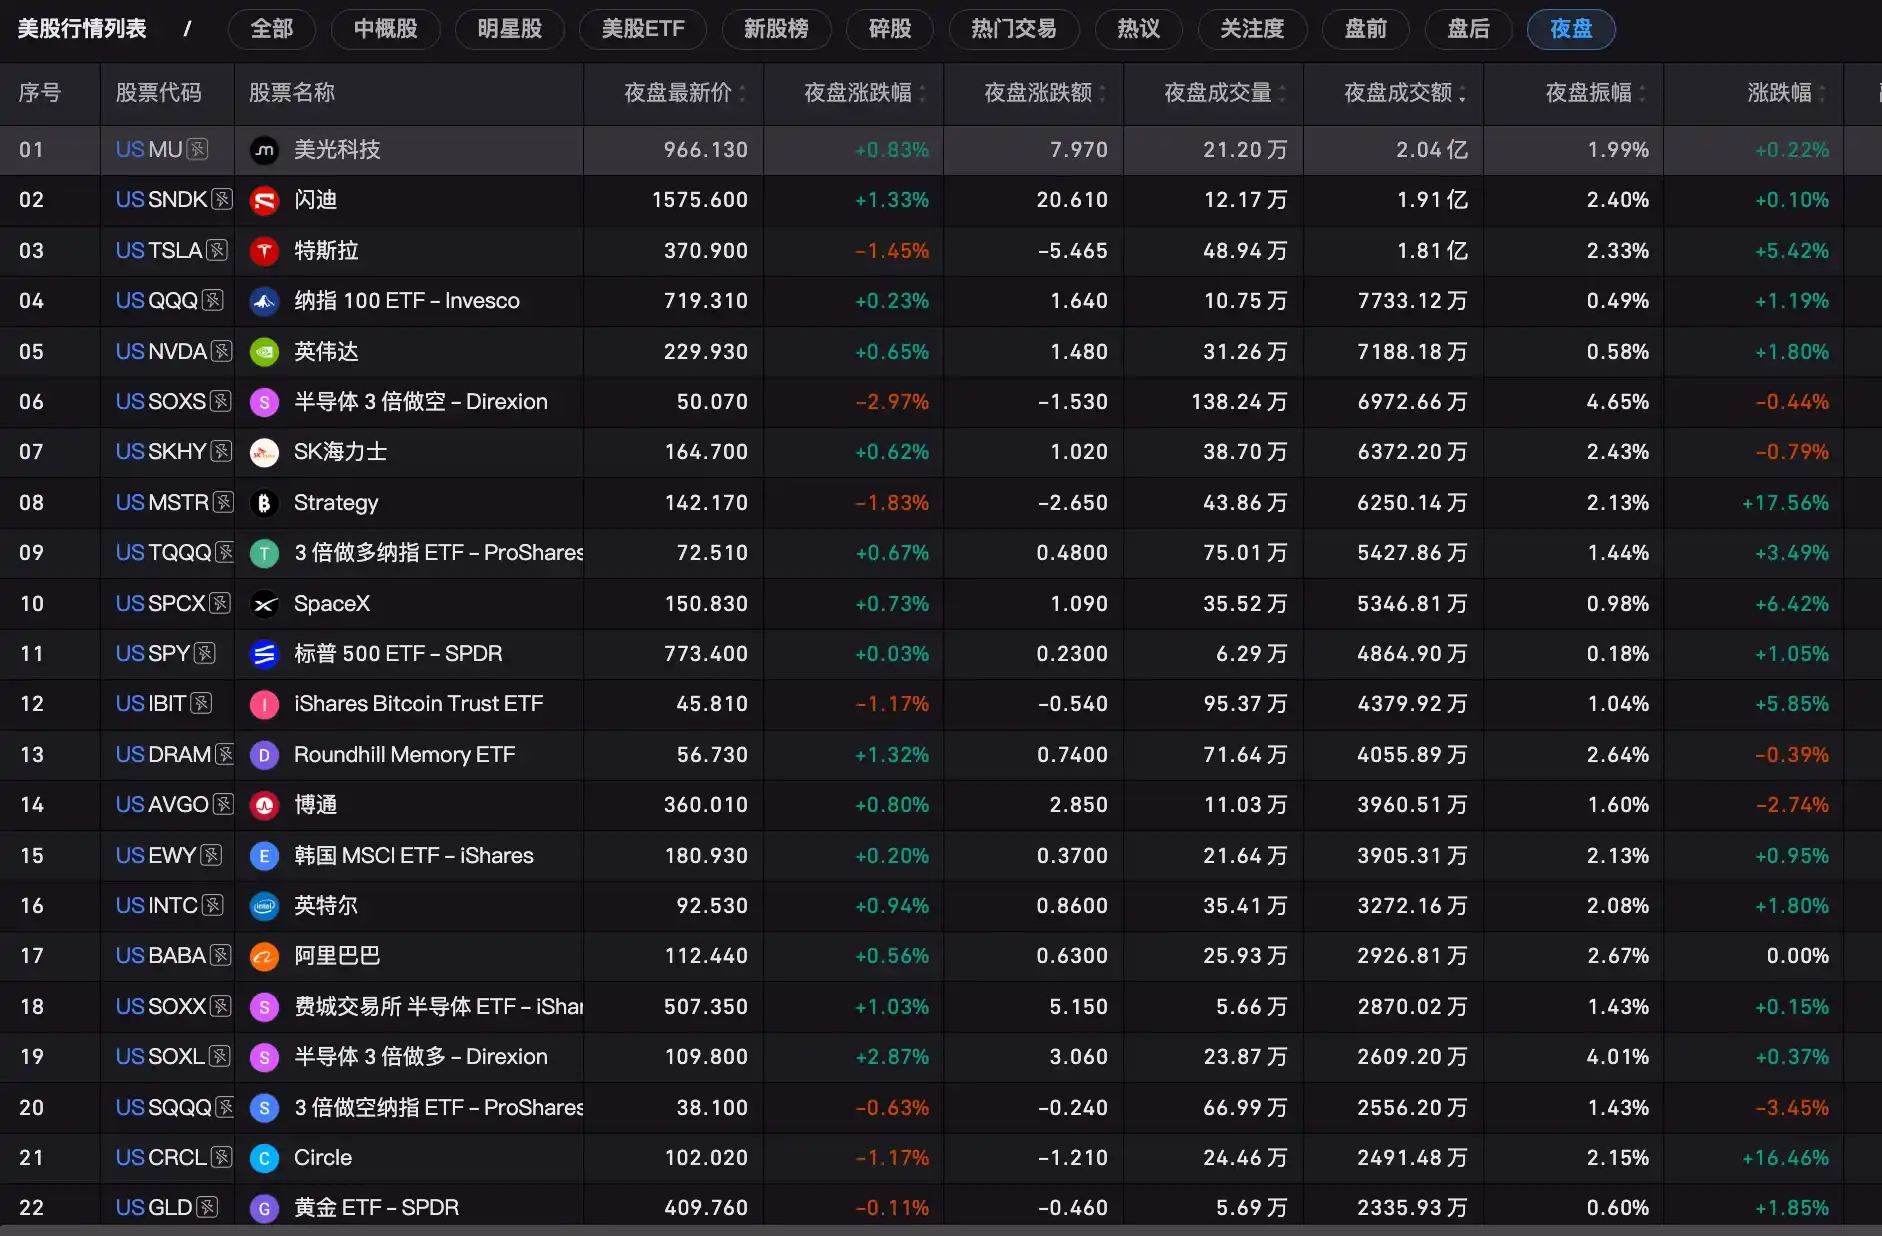Click the 序号 column header
Screen dimensions: 1882x1236
coord(40,93)
